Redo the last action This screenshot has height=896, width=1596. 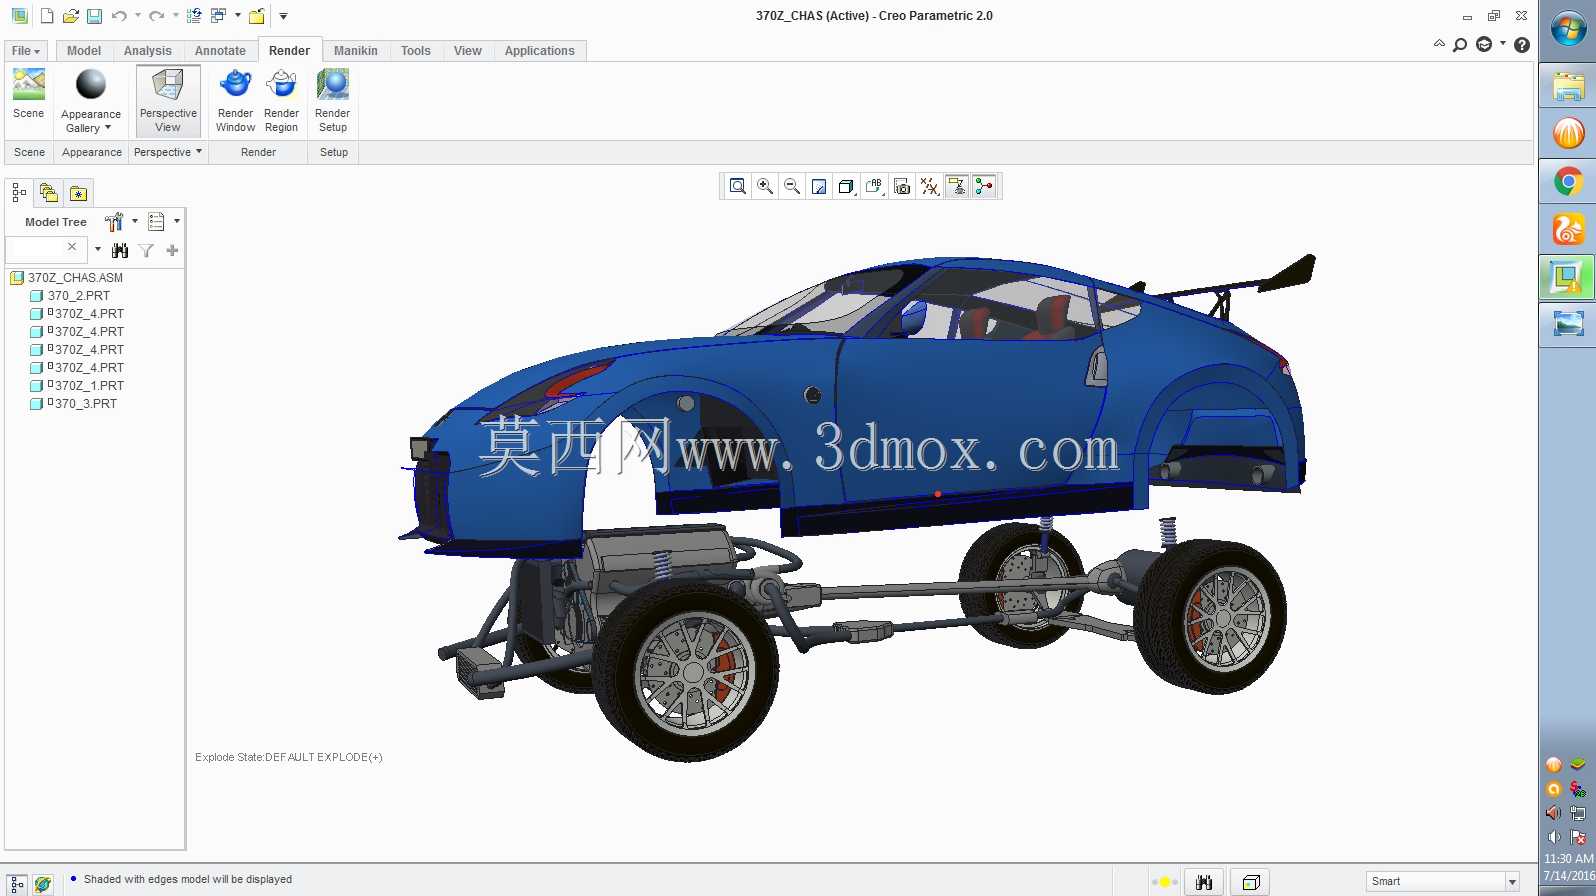[156, 16]
